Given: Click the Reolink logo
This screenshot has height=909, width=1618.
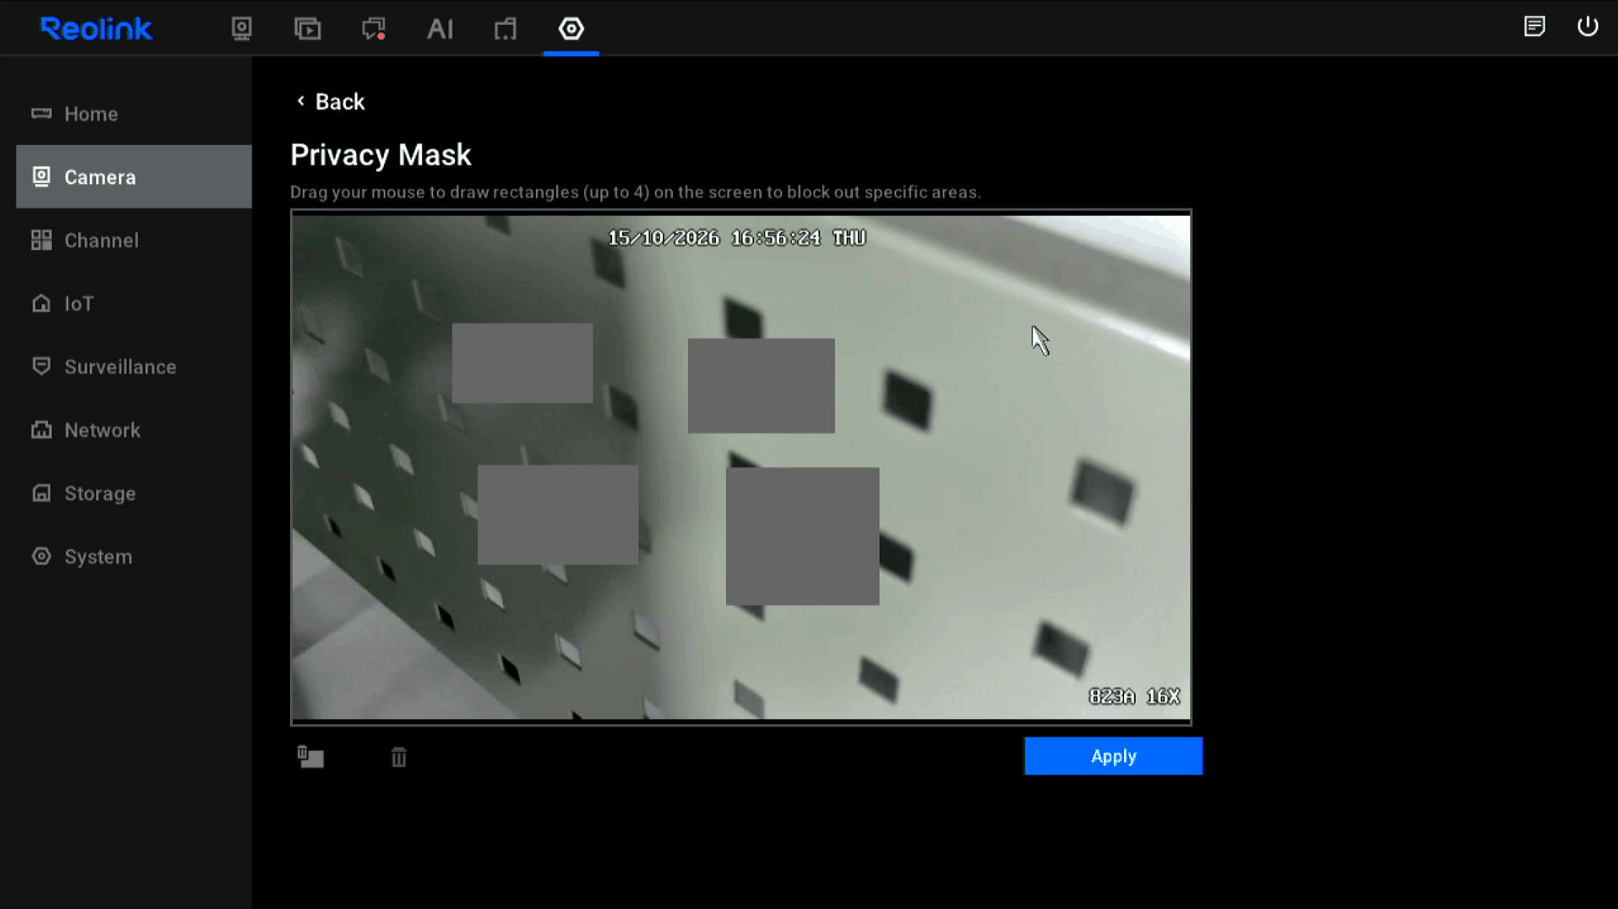Looking at the screenshot, I should tap(96, 29).
